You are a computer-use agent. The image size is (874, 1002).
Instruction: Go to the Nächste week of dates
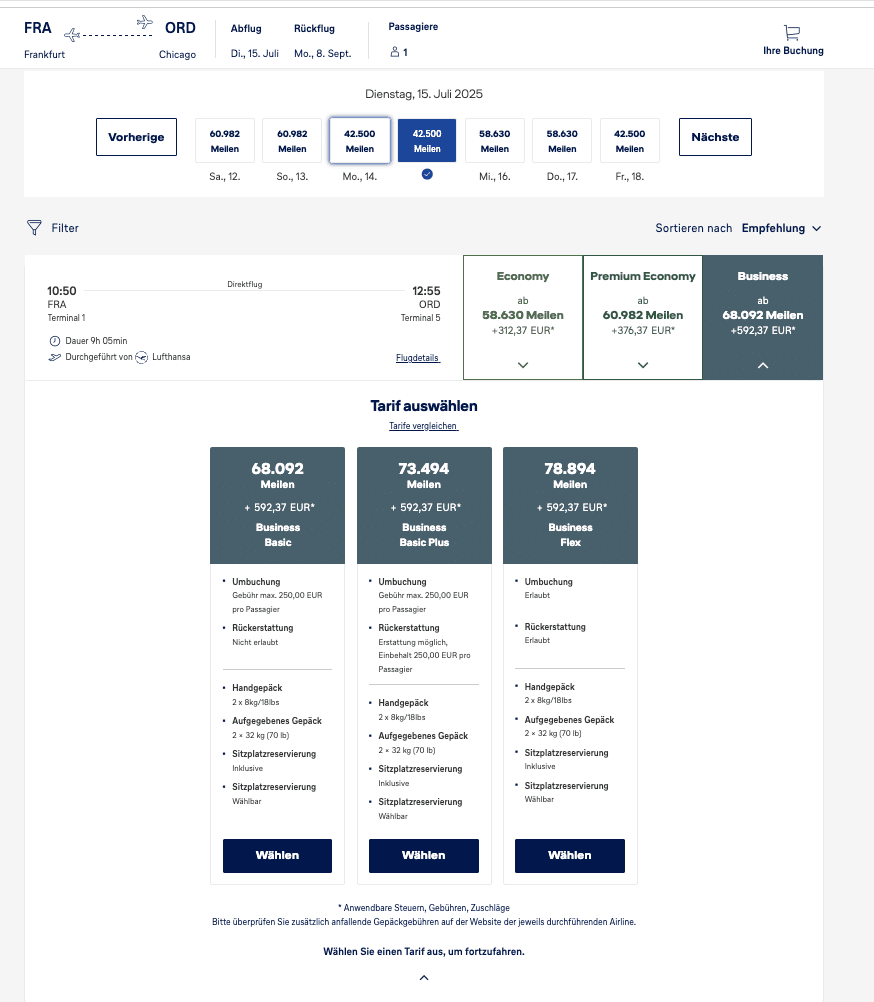pos(715,137)
